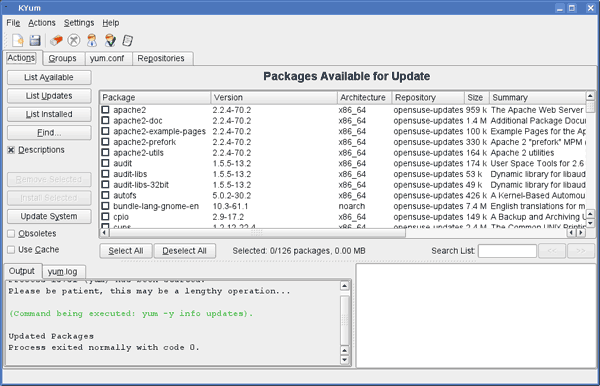This screenshot has height=386, width=600.
Task: Click the tilted document icon in toolbar
Action: tap(127, 40)
